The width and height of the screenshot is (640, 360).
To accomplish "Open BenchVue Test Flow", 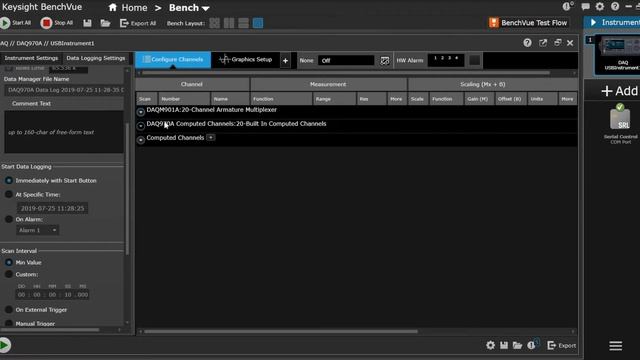I will tap(528, 23).
